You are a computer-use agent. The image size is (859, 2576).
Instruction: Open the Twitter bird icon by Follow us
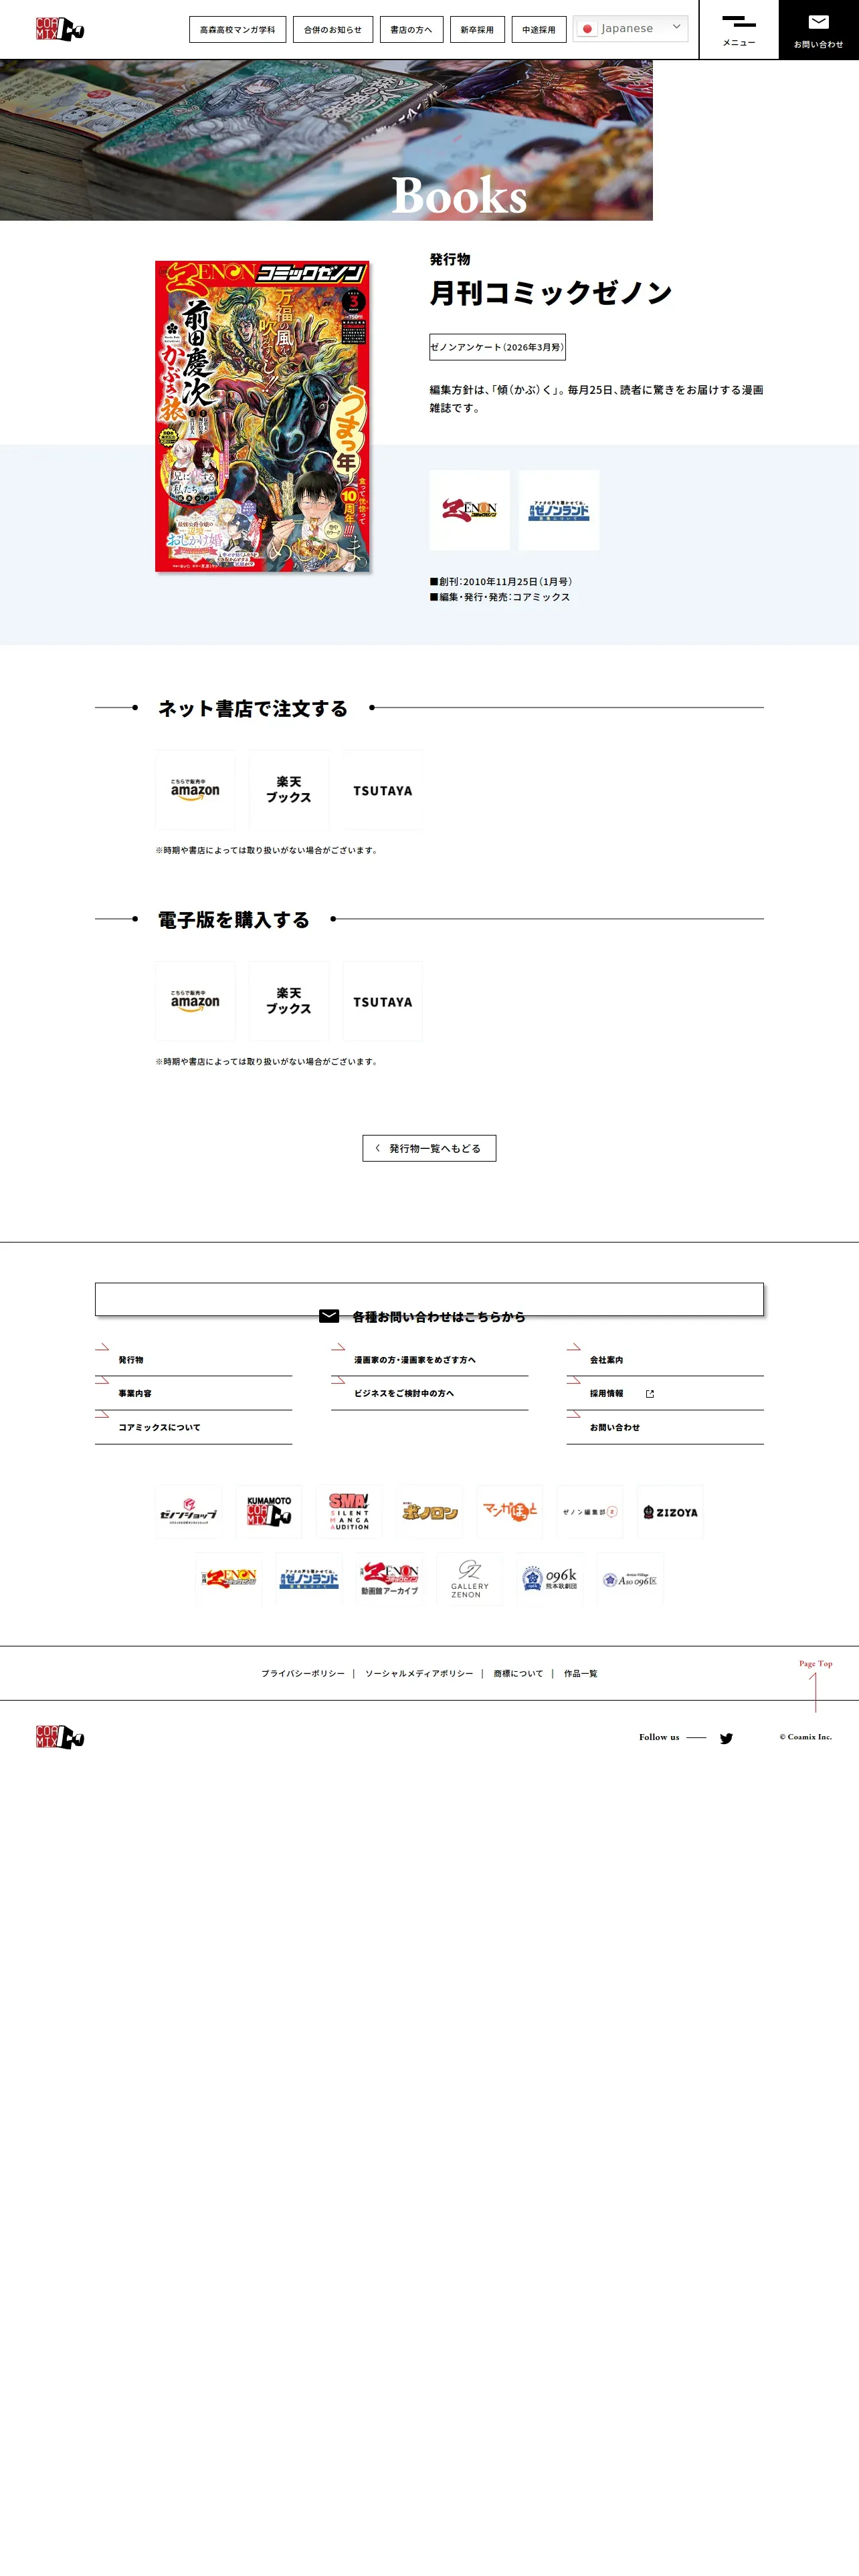pyautogui.click(x=726, y=1738)
